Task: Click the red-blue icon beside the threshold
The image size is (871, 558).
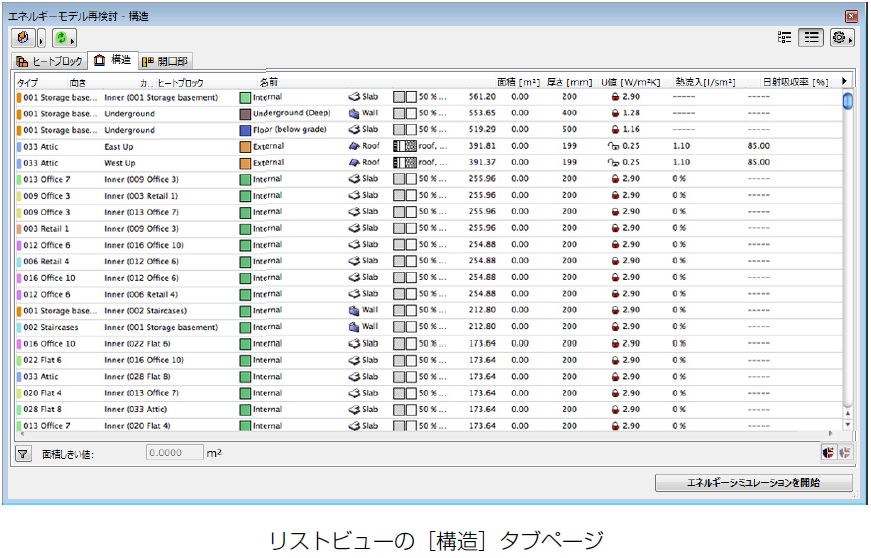Action: point(828,453)
